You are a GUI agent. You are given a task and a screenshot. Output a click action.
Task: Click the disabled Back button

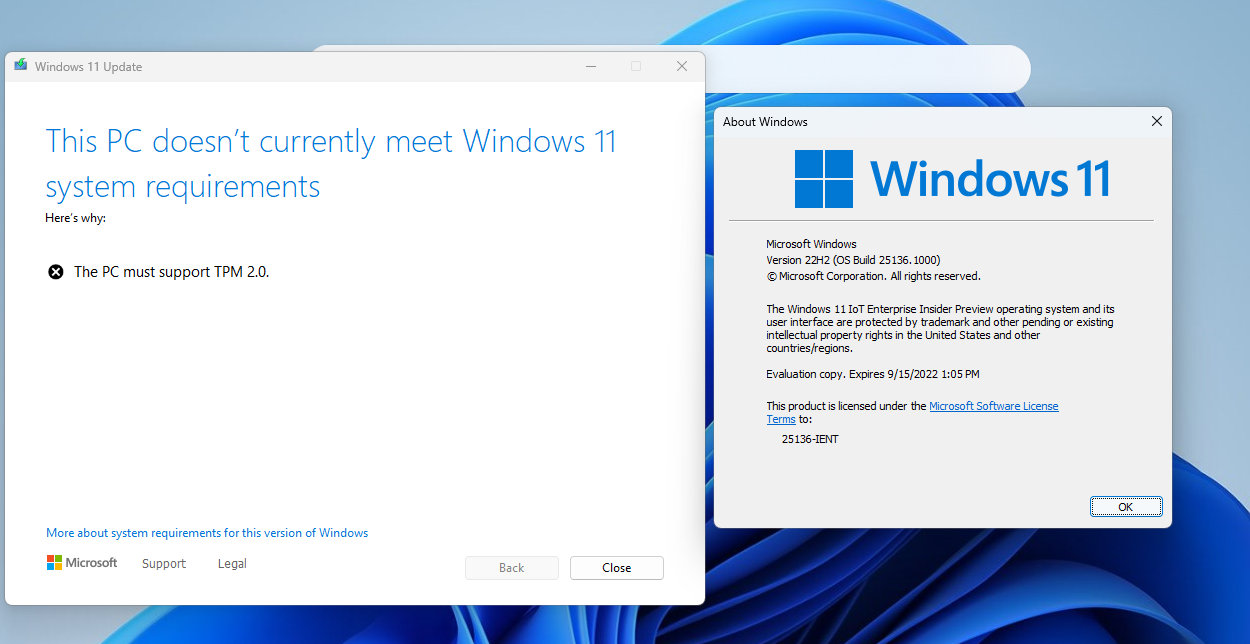[512, 568]
